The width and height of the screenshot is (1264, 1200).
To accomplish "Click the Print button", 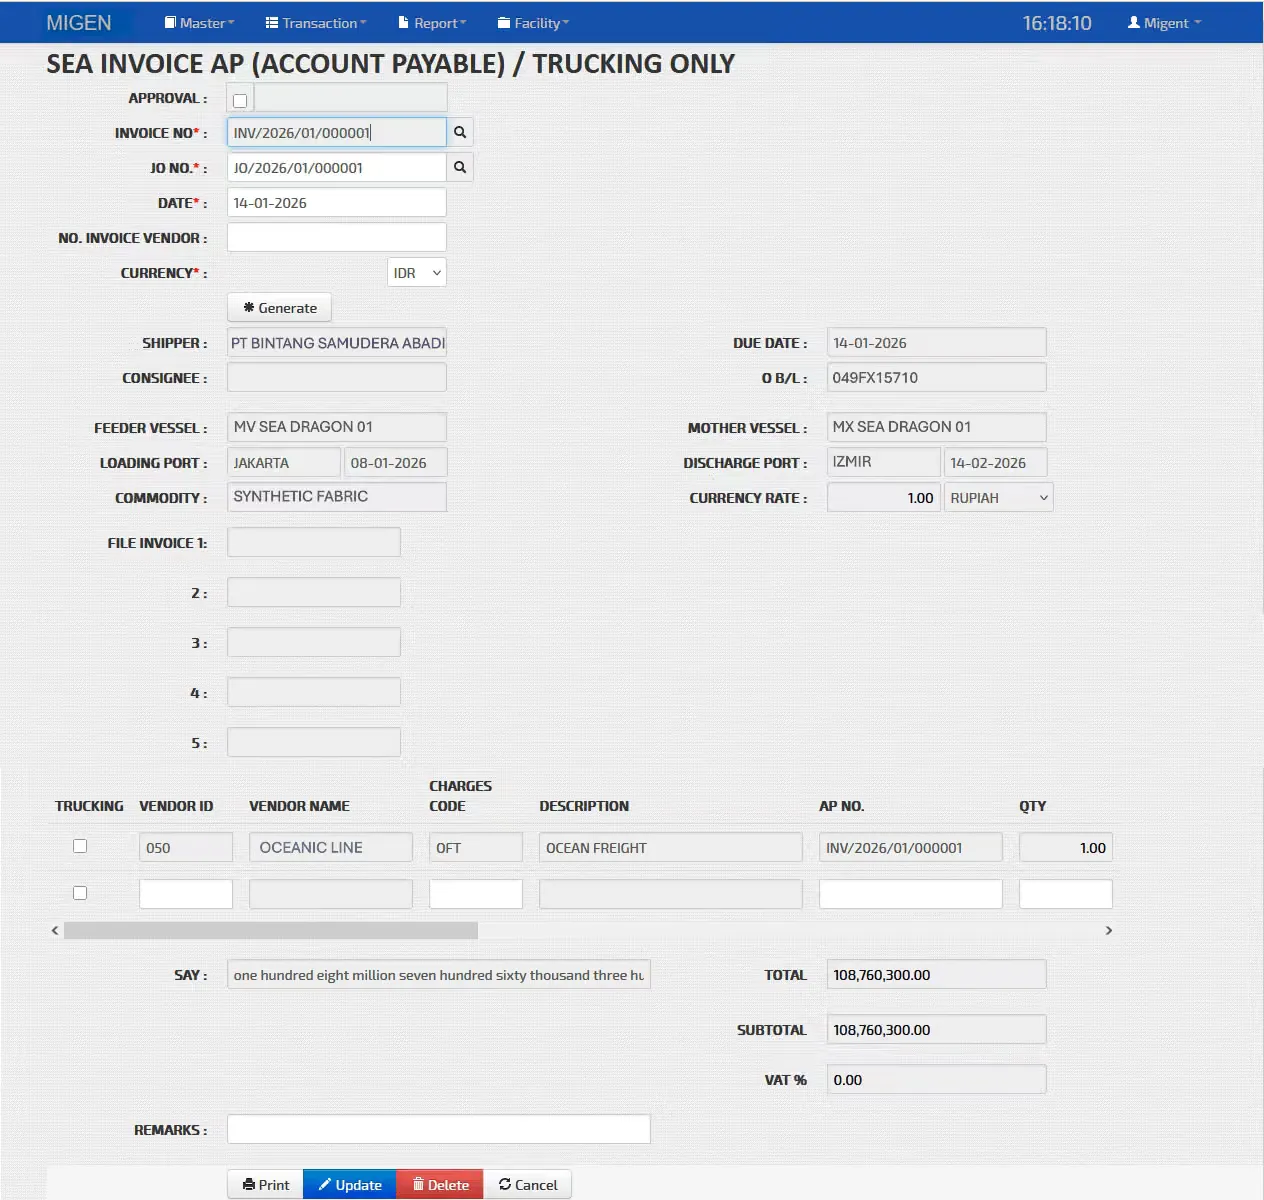I will tap(265, 1185).
